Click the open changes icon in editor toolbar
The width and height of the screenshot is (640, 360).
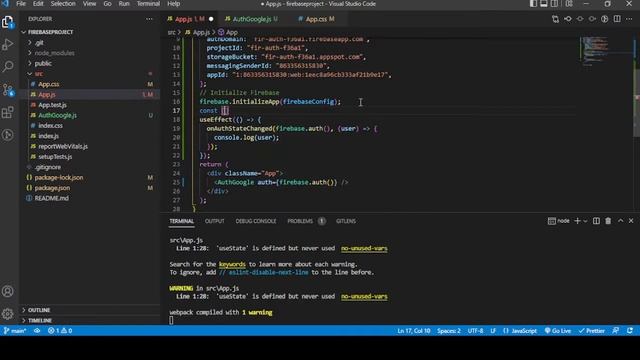pos(556,19)
